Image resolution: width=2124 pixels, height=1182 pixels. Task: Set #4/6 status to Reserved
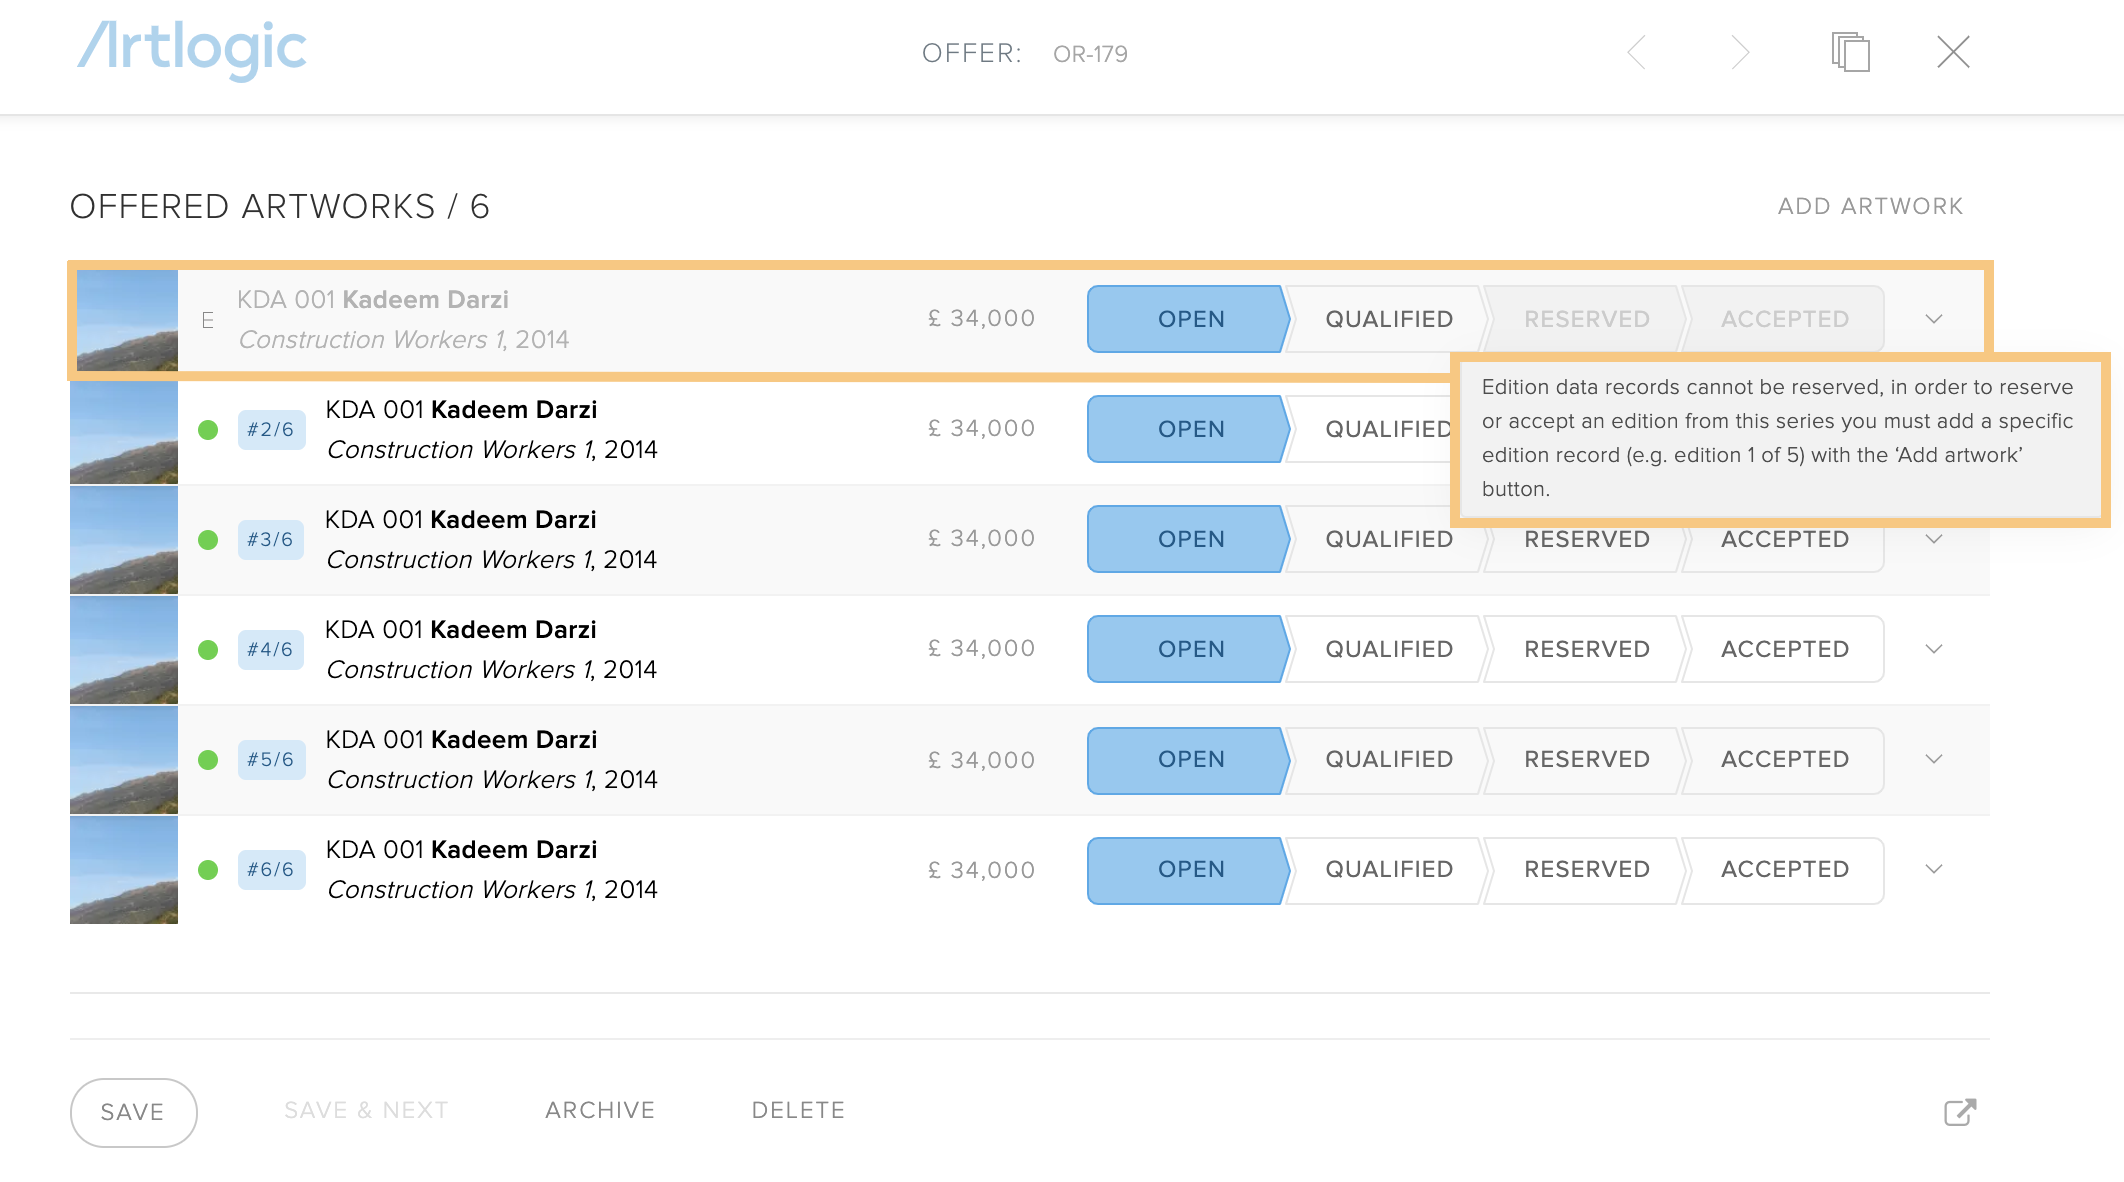pyautogui.click(x=1586, y=649)
